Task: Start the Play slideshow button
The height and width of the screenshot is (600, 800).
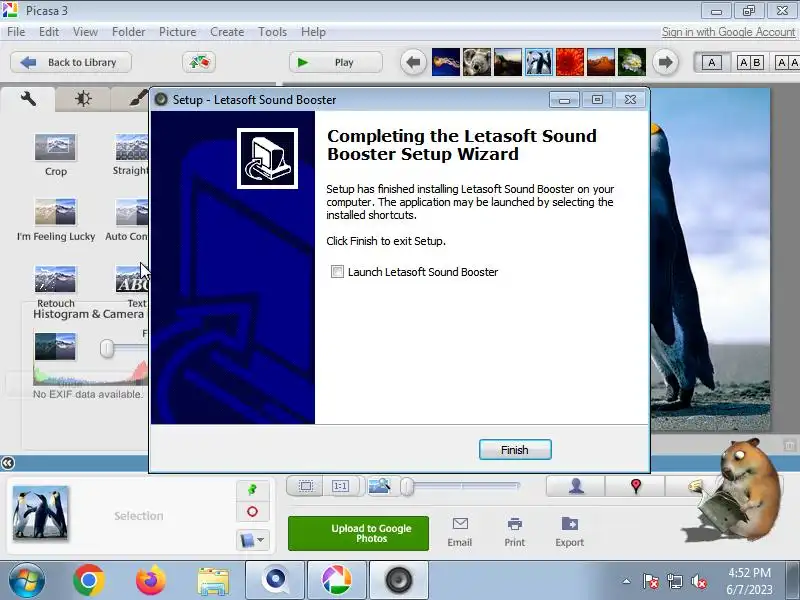Action: coord(335,62)
